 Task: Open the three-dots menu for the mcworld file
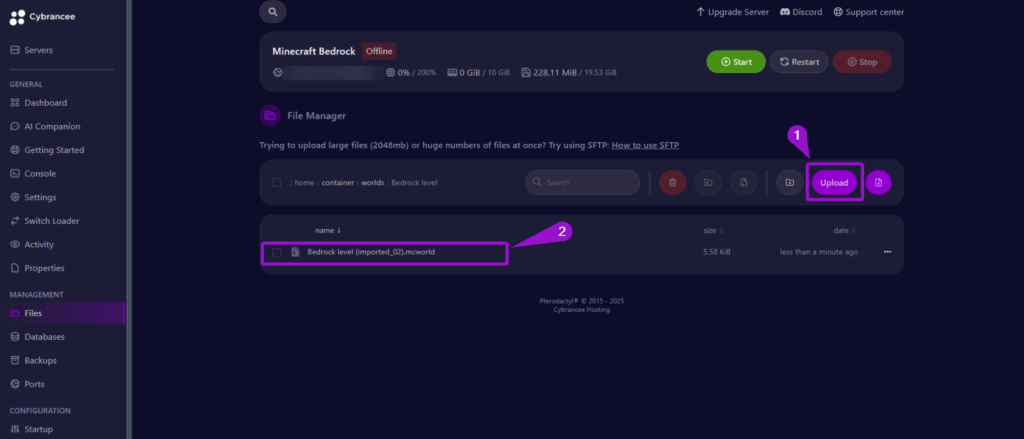(887, 252)
